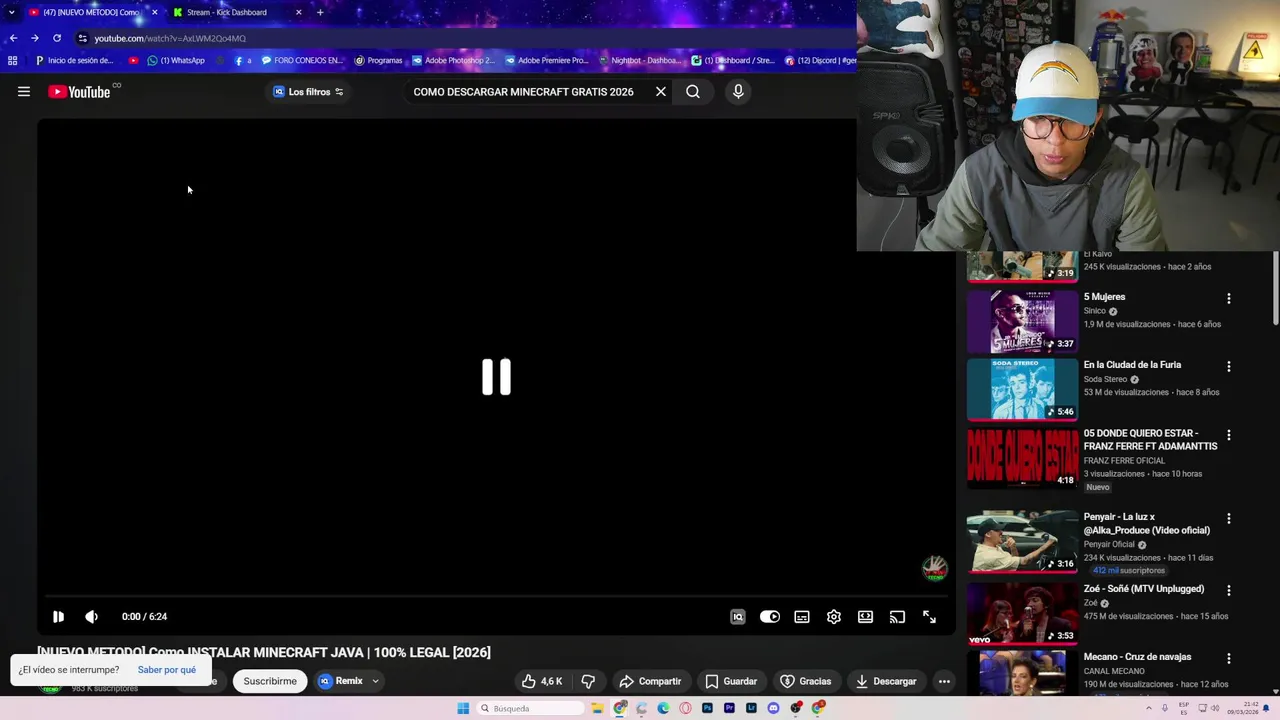The image size is (1280, 720).
Task: Subscribe with the Suscribirme button
Action: point(270,681)
